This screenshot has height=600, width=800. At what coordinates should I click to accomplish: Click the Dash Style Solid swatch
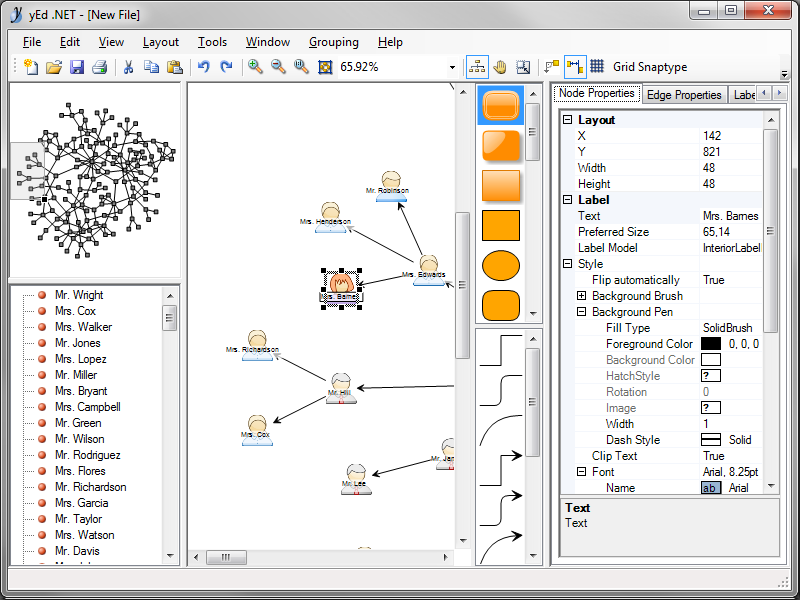pos(711,440)
